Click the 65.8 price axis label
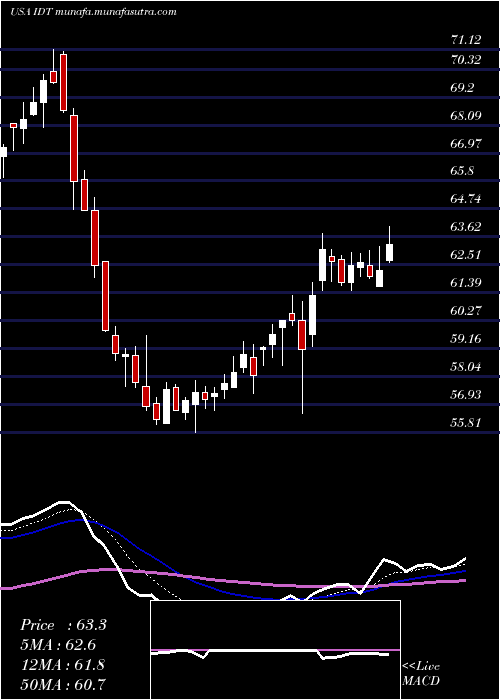Screen dimensions: 500x700 [x=462, y=171]
